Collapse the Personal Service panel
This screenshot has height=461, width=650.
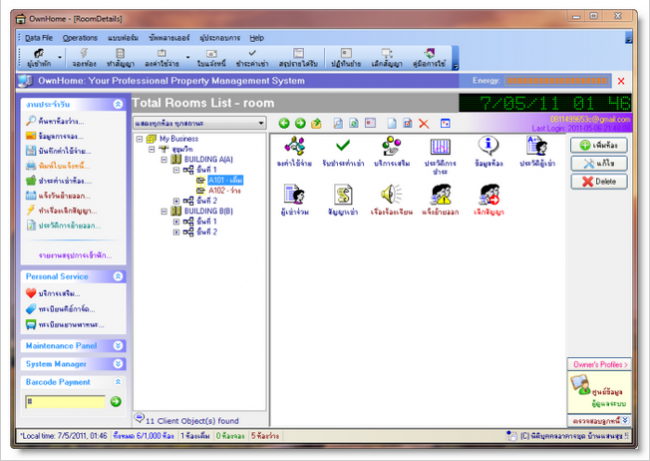click(118, 276)
